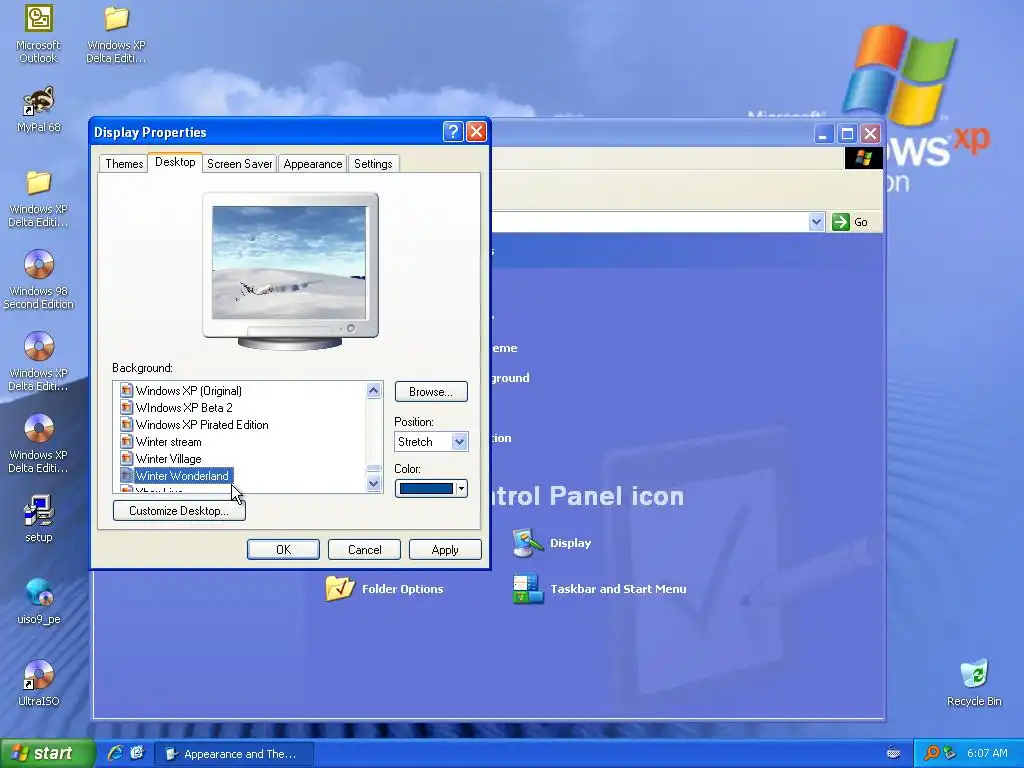Open the Recycle Bin
The image size is (1024, 768).
click(974, 683)
